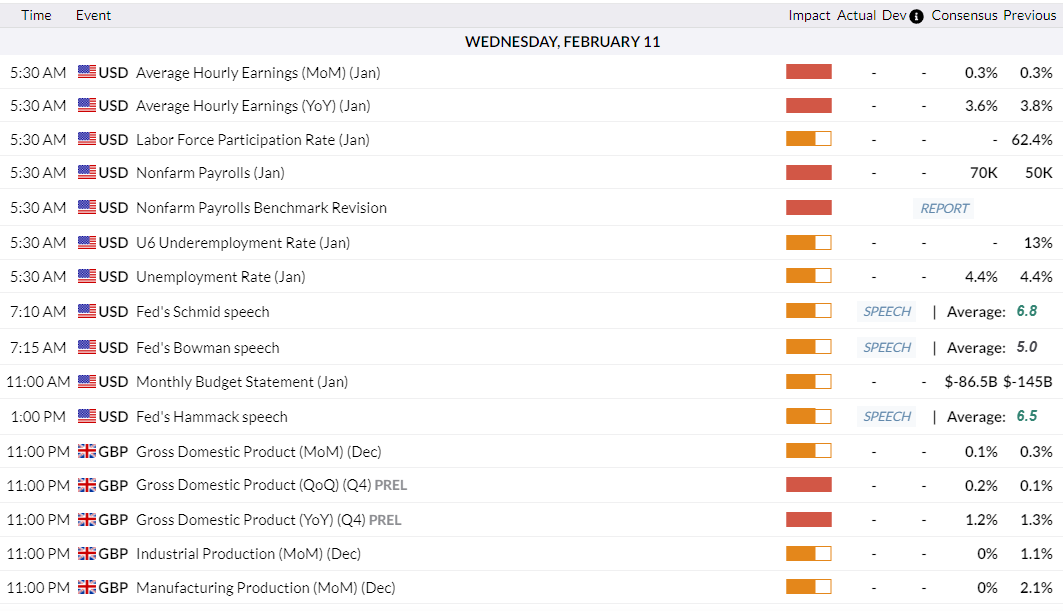1063x611 pixels.
Task: Click red impact bar for Gross Domestic Product (QoQ)
Action: coord(808,485)
